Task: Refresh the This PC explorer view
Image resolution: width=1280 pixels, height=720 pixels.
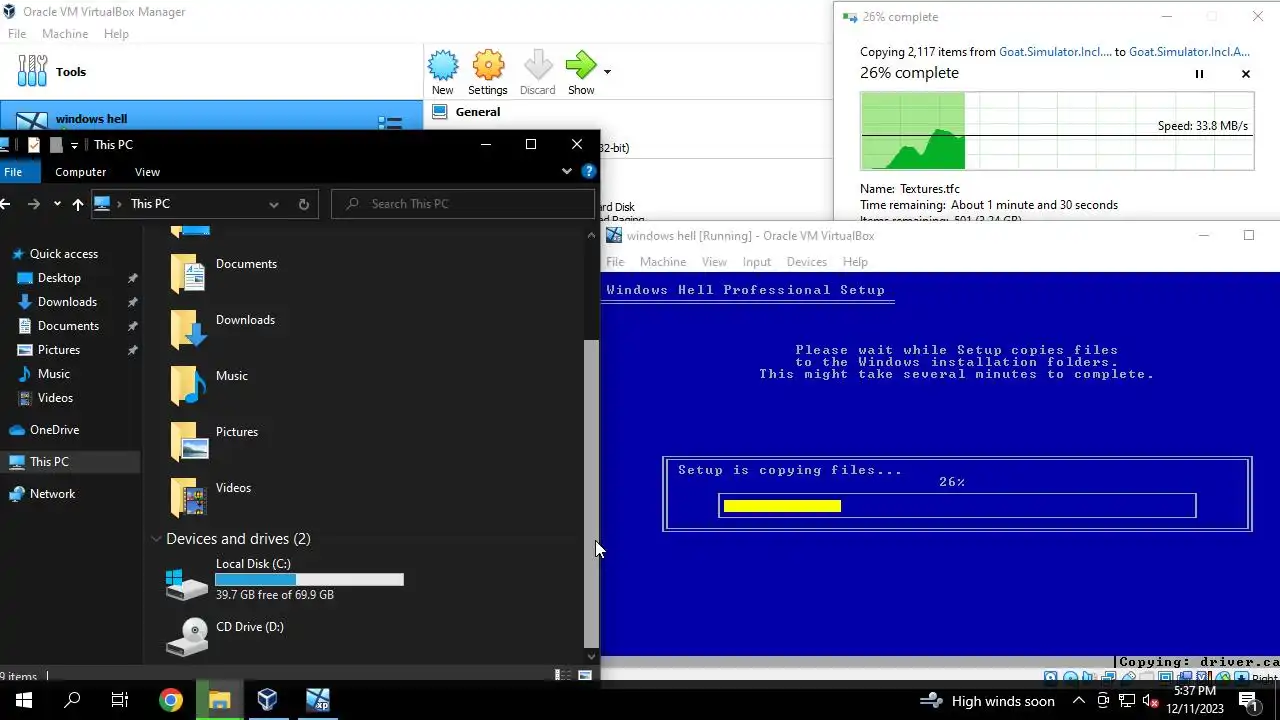Action: click(304, 204)
